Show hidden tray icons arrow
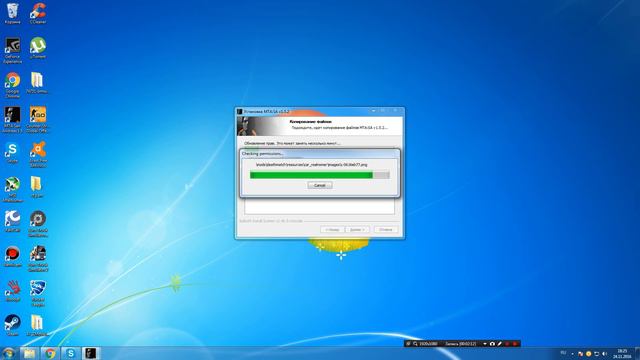 [x=572, y=353]
